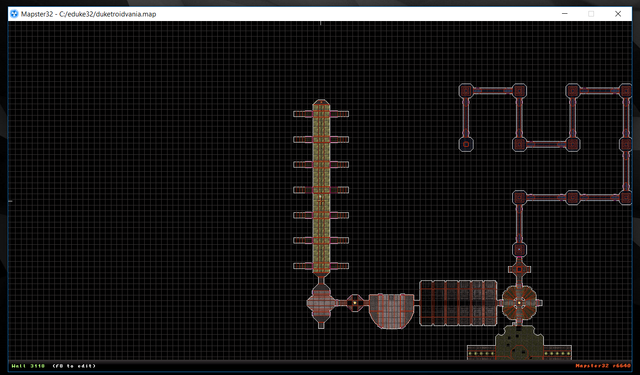Image resolution: width=640 pixels, height=375 pixels.
Task: Click the bottommost right arm of yellow column
Action: [x=339, y=266]
